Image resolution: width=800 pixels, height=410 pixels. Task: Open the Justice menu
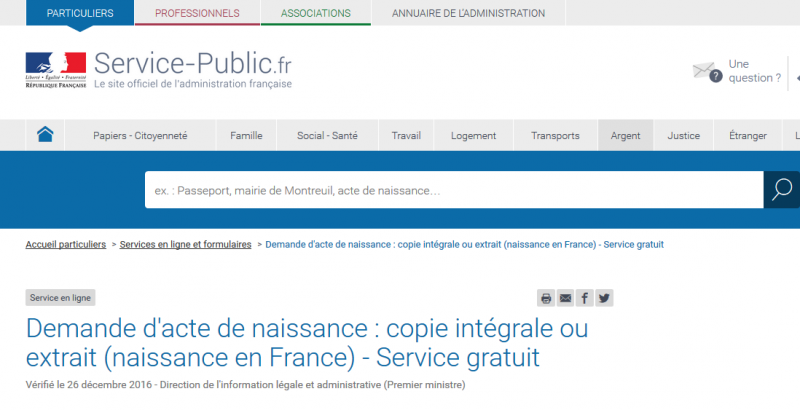click(x=684, y=136)
